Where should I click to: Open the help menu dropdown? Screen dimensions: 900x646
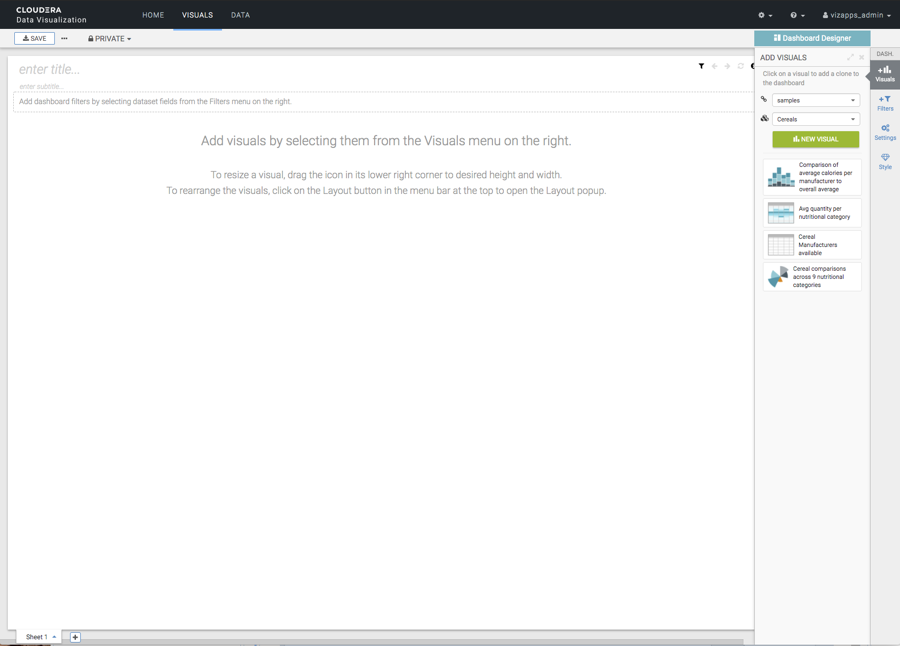797,15
